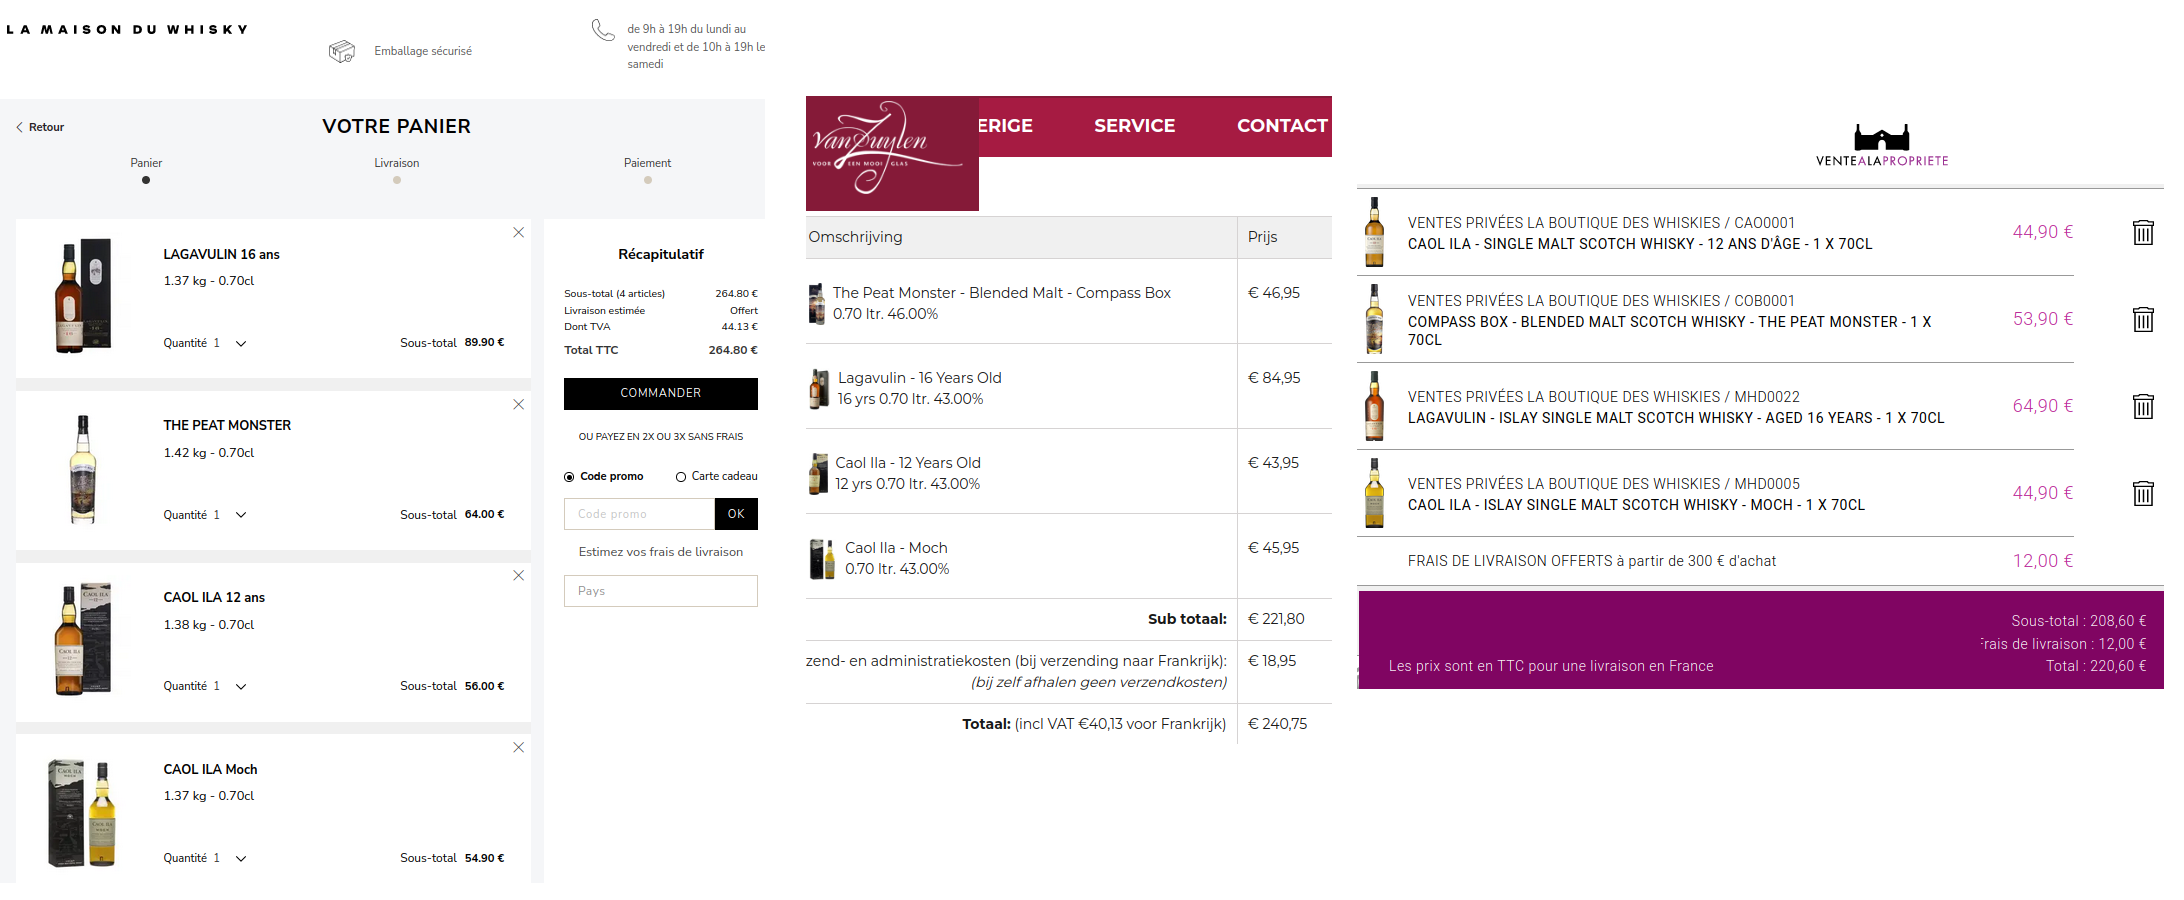
Task: Open the Van Zuylen logo
Action: pyautogui.click(x=892, y=153)
